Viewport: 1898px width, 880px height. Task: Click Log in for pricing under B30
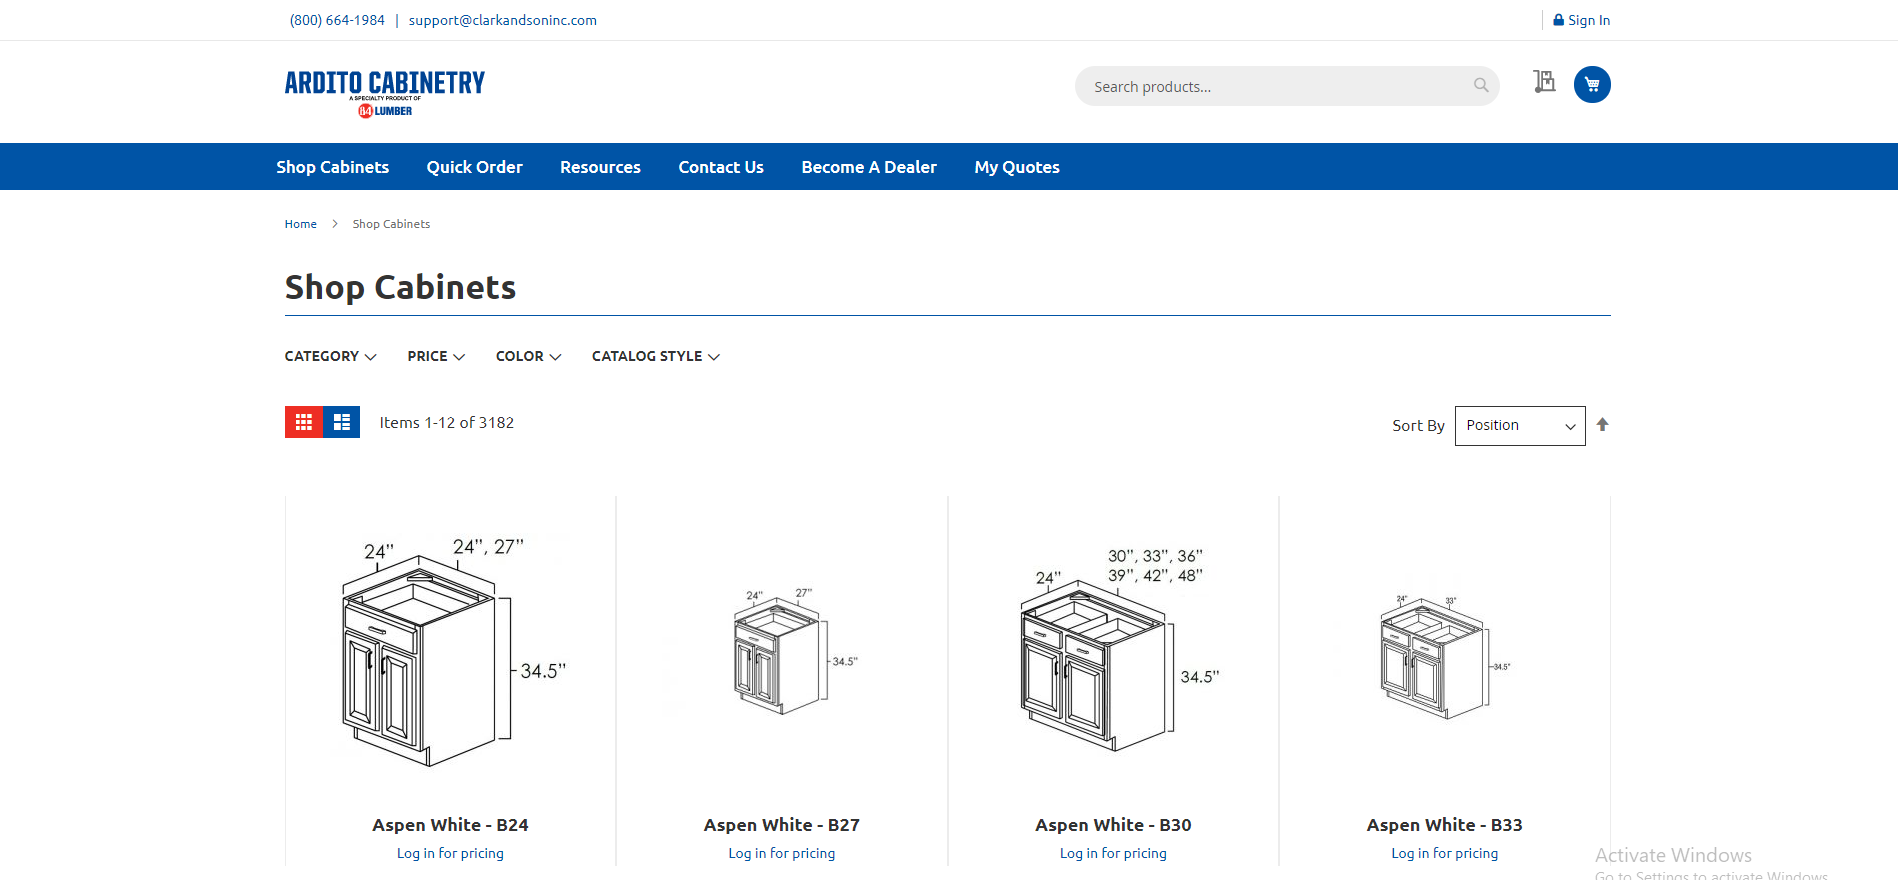tap(1113, 853)
